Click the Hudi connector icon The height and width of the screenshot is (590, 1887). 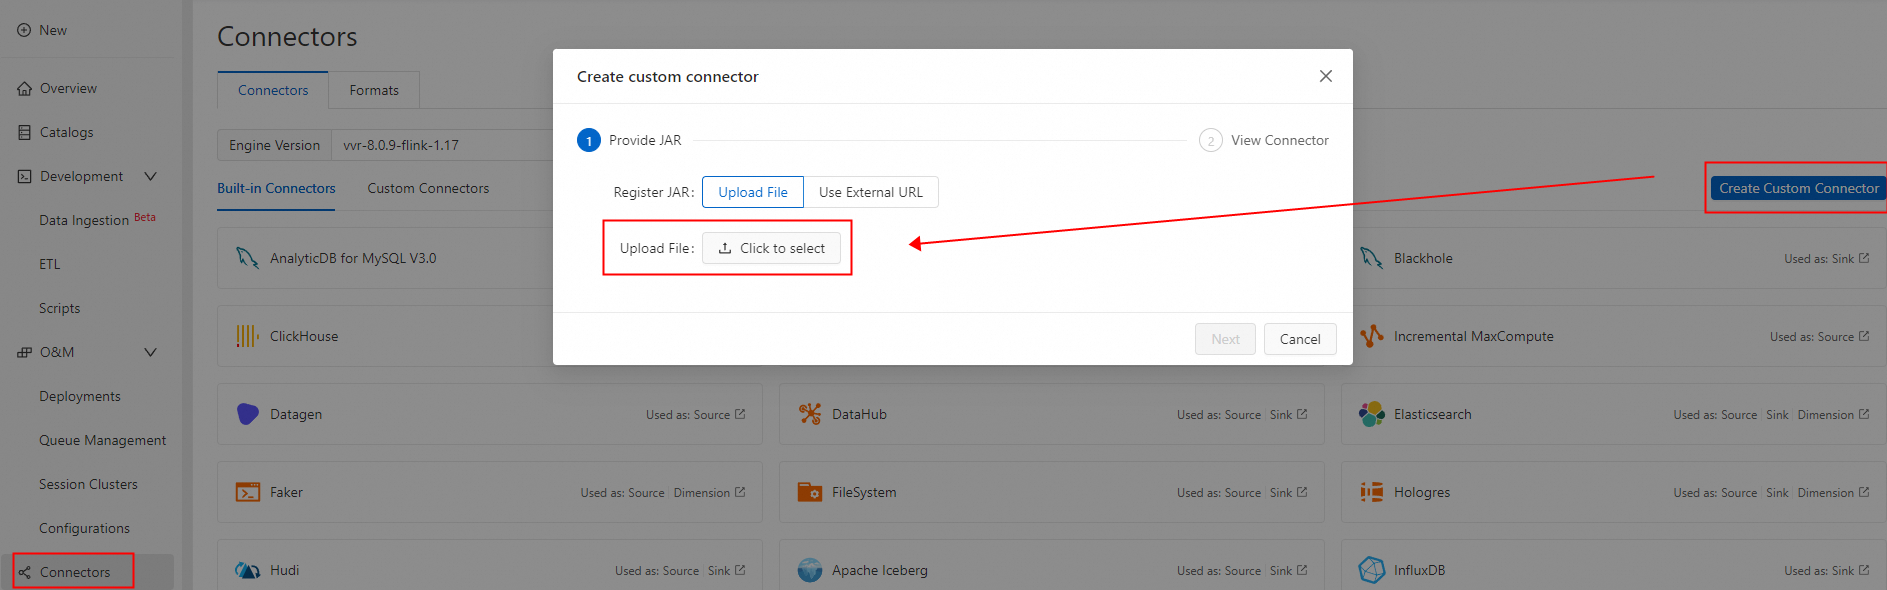(x=247, y=570)
